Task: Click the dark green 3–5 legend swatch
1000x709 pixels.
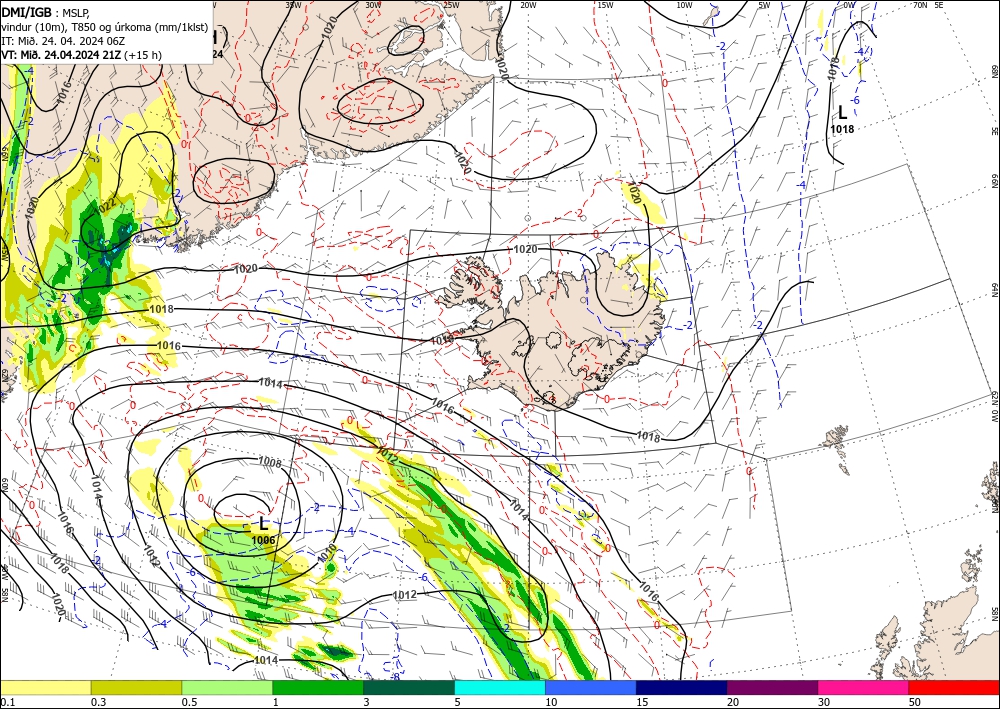Action: (x=409, y=687)
